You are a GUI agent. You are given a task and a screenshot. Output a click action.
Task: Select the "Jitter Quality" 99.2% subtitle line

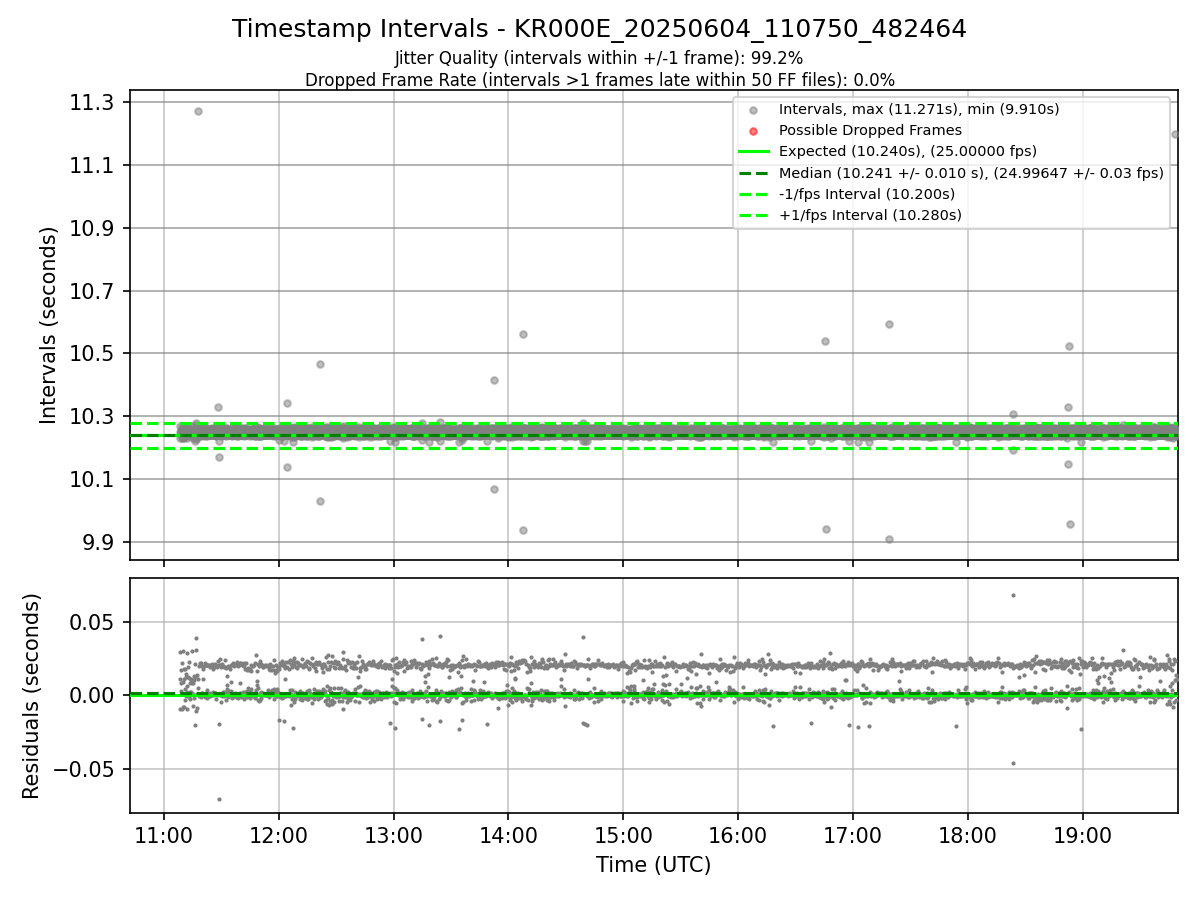click(599, 58)
